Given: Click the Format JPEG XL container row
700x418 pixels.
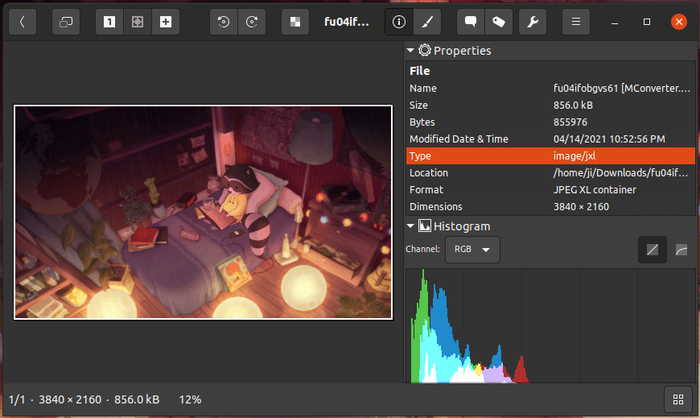Looking at the screenshot, I should coord(550,190).
